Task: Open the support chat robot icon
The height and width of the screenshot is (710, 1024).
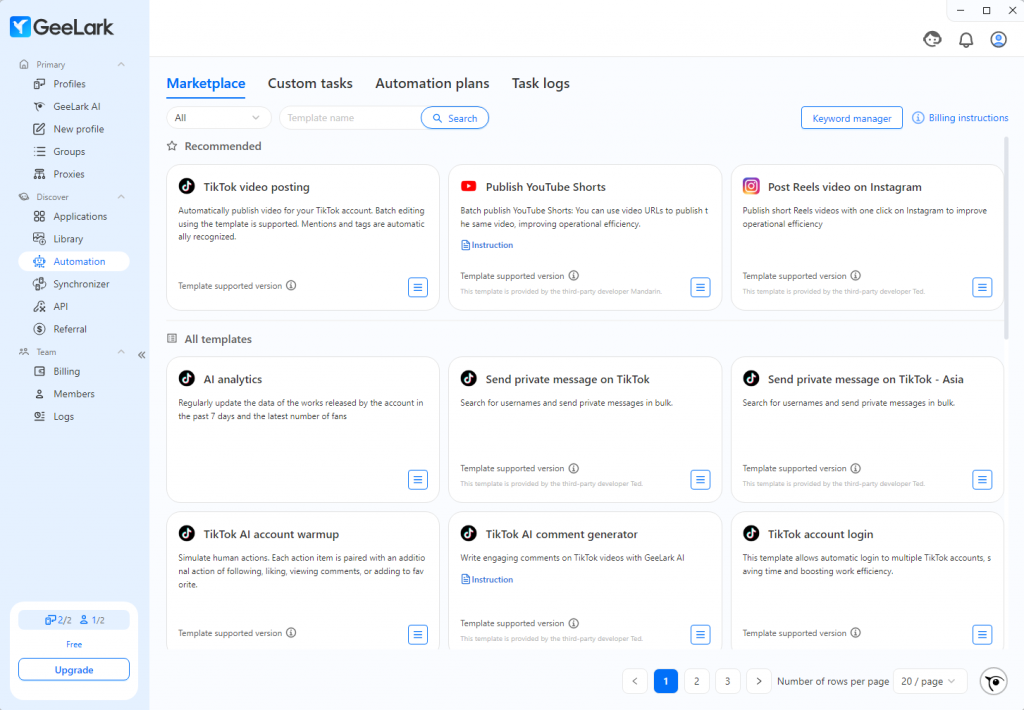Action: coord(932,40)
